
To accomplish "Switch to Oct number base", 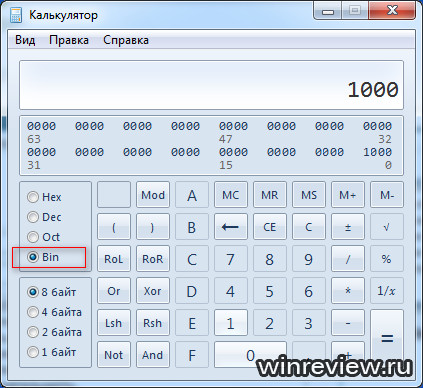I will coord(43,237).
